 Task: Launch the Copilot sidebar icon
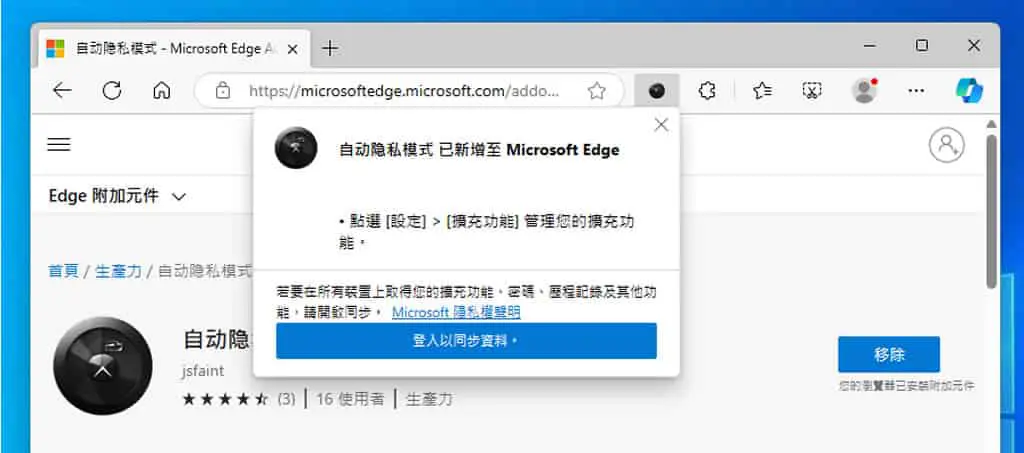969,91
